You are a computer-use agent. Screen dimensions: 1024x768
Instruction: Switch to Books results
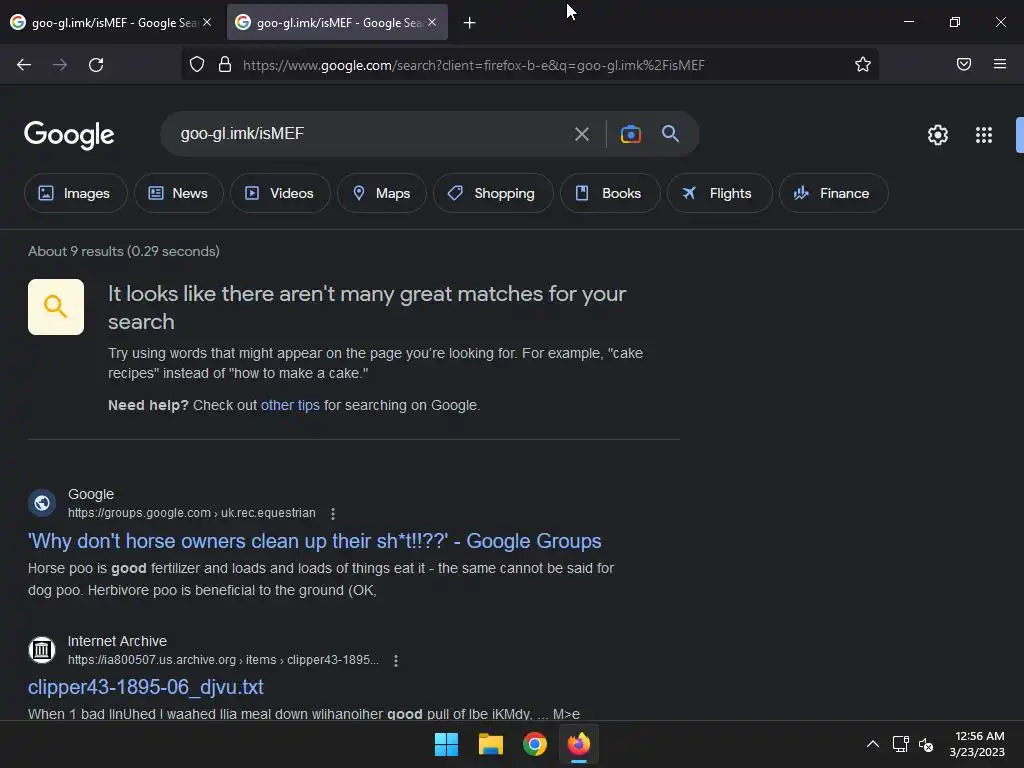(x=610, y=193)
